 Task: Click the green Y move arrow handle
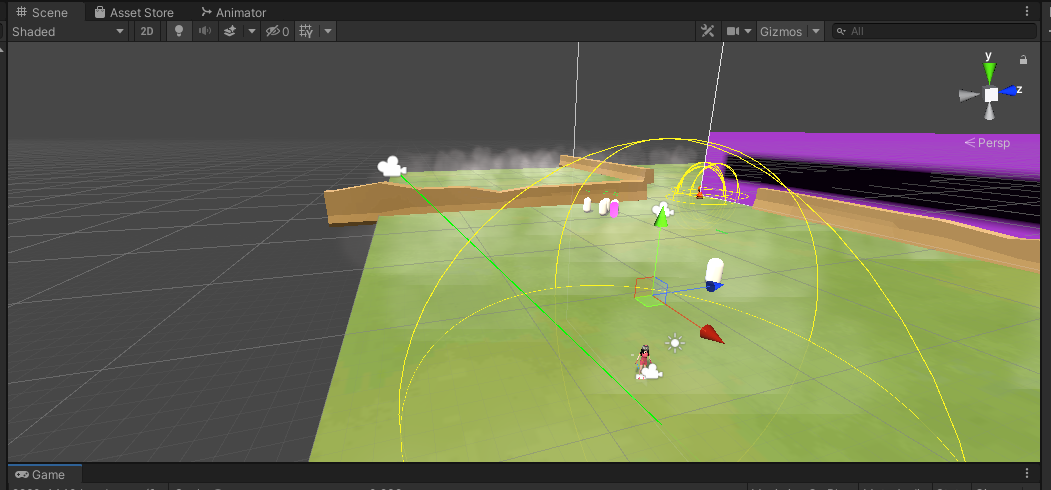662,217
